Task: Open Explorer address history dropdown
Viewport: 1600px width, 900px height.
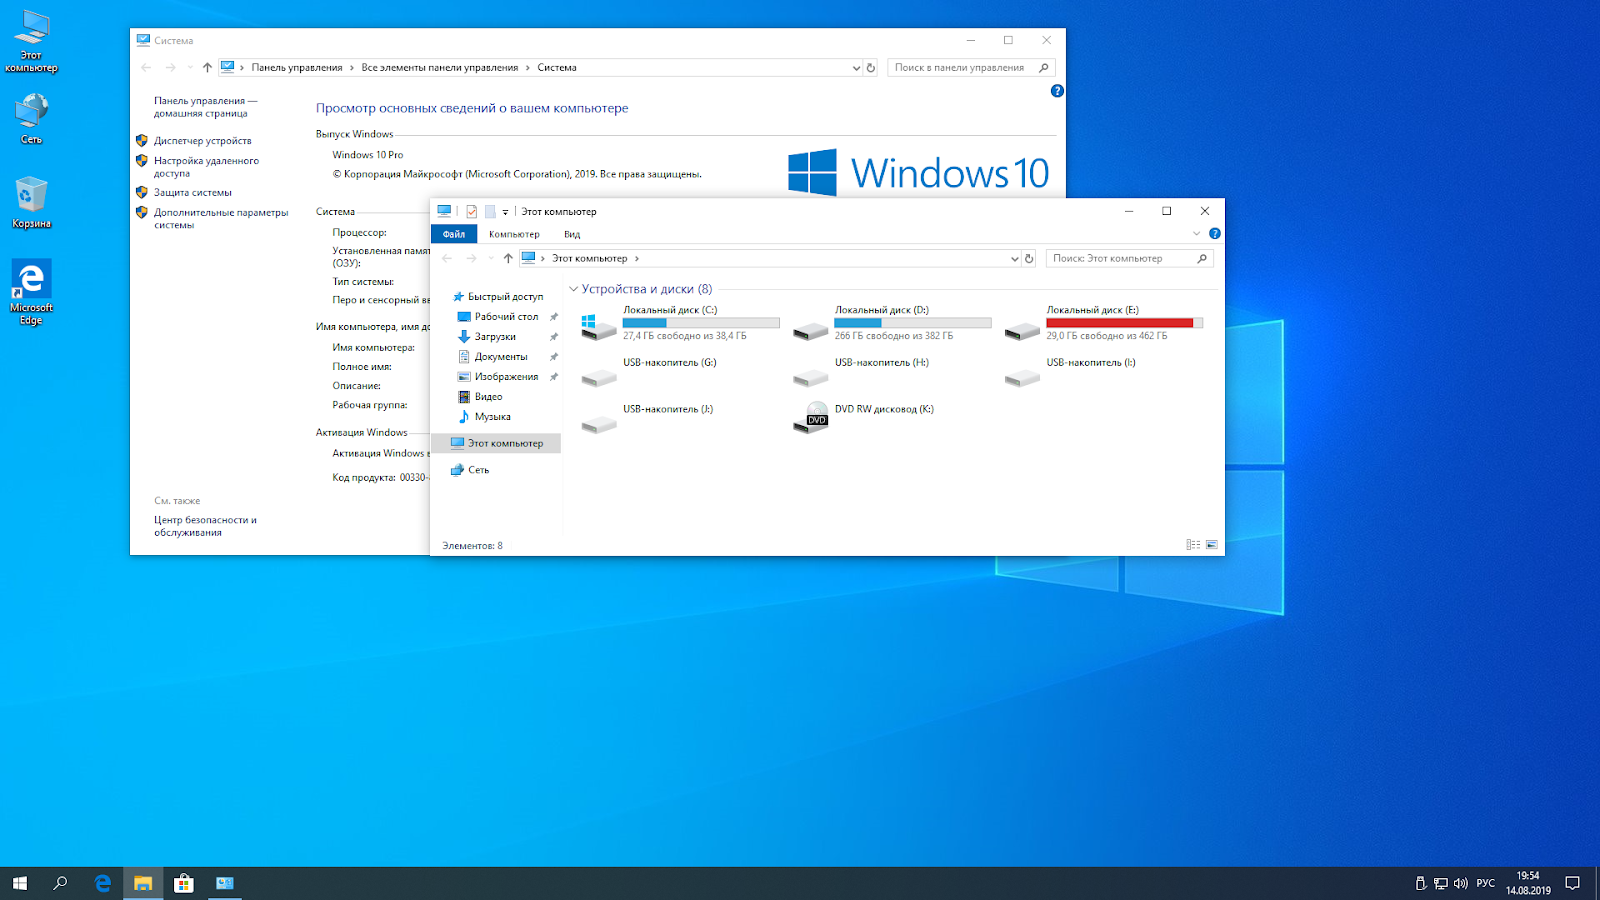Action: point(1014,258)
